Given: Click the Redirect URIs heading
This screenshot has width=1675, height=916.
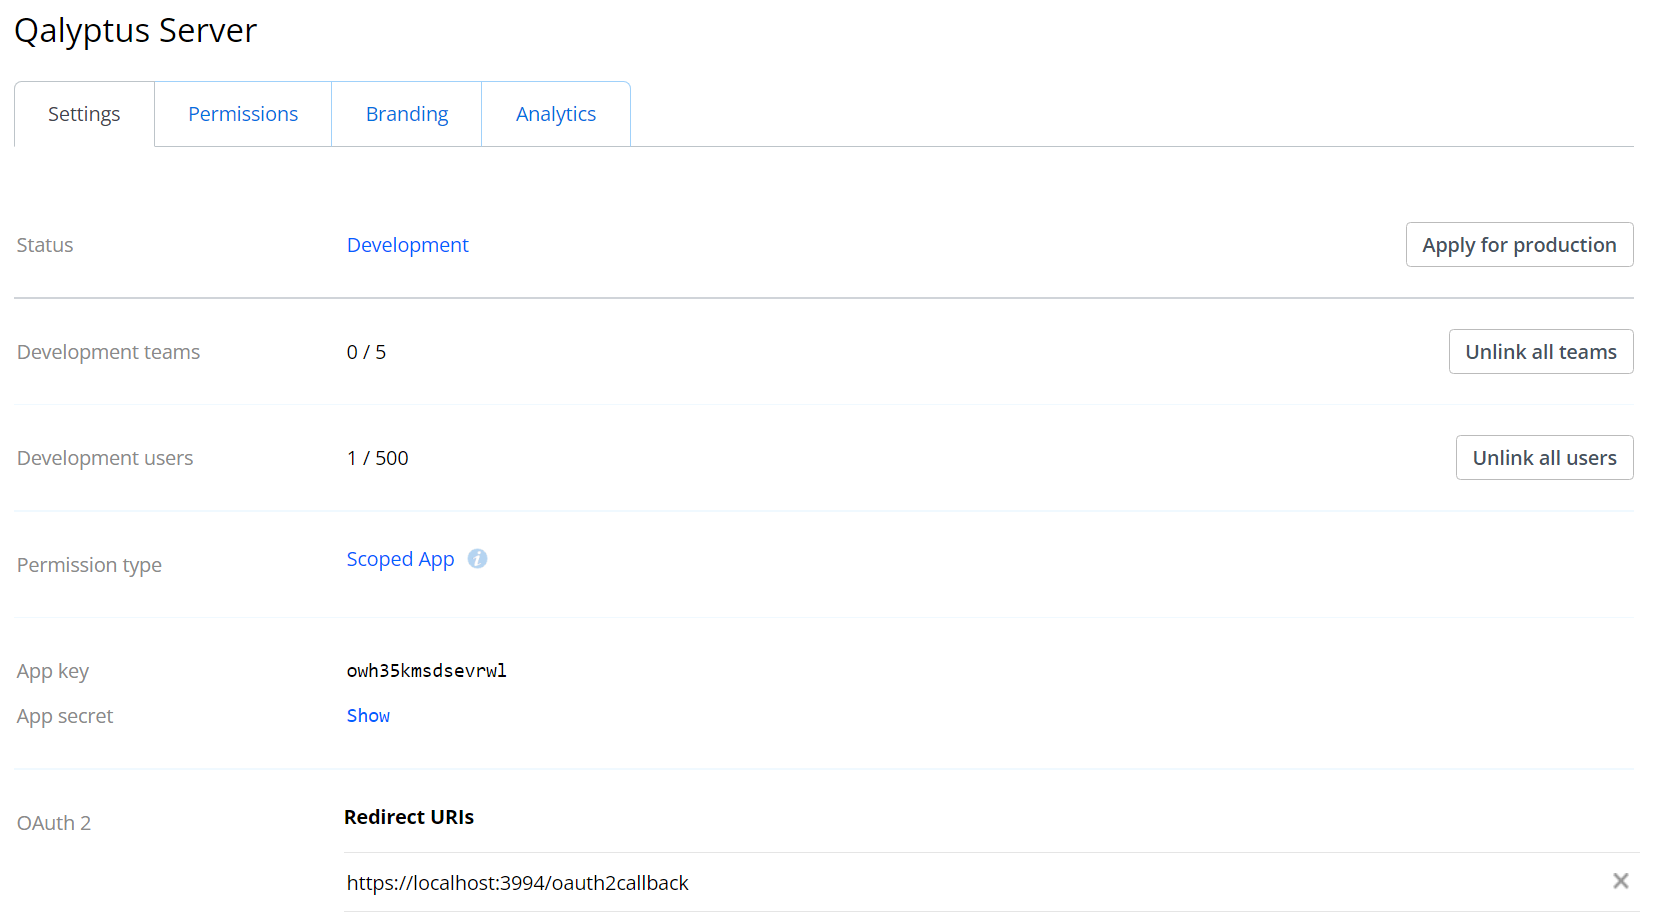Looking at the screenshot, I should [409, 816].
